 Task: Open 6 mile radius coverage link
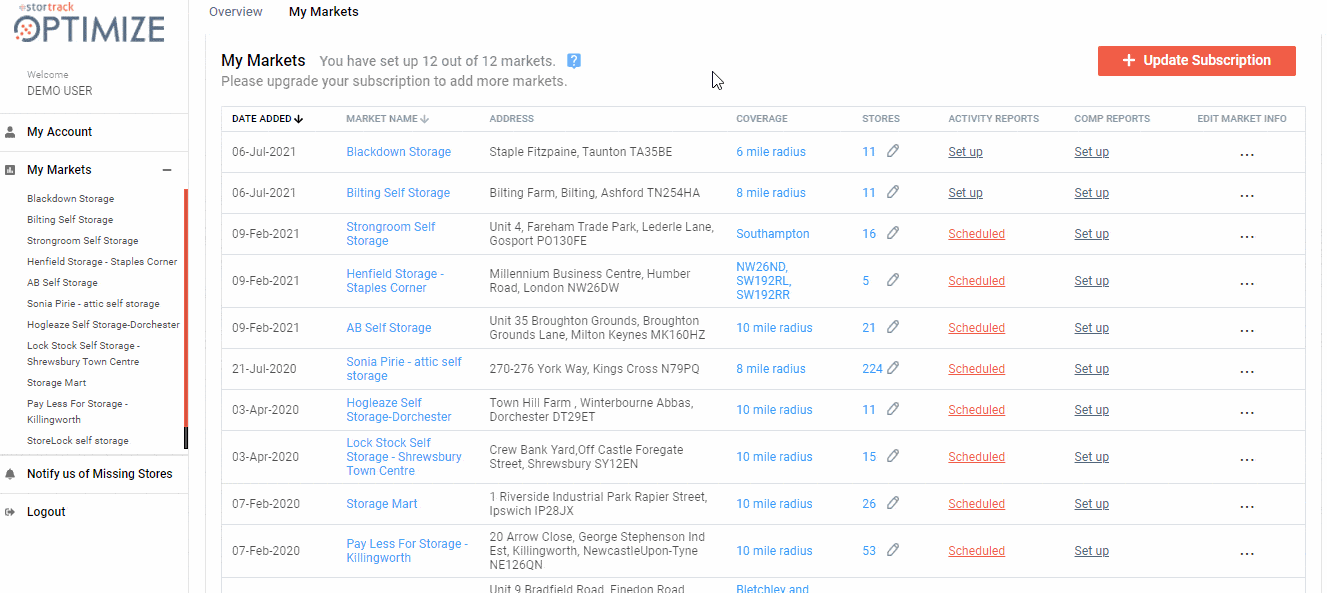[771, 152]
